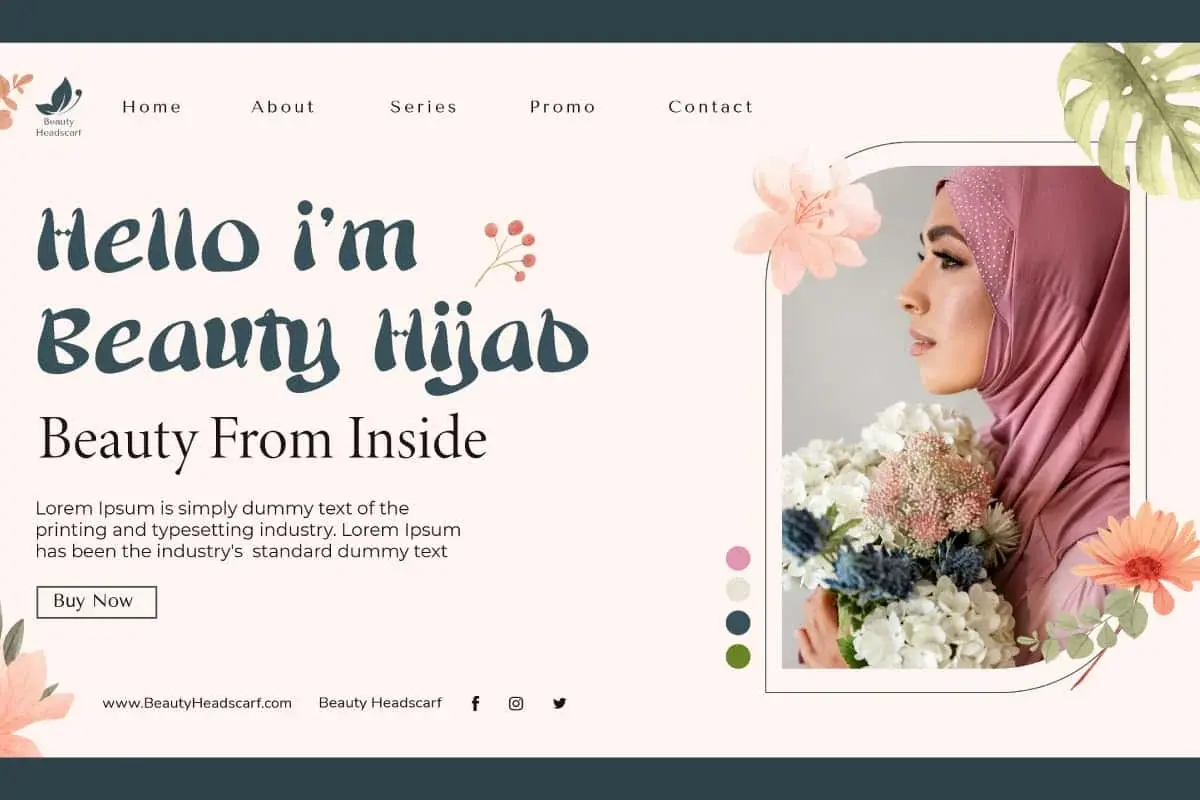The height and width of the screenshot is (800, 1200).
Task: Follow the www.BeautyHeadscarf.com link
Action: click(x=197, y=703)
